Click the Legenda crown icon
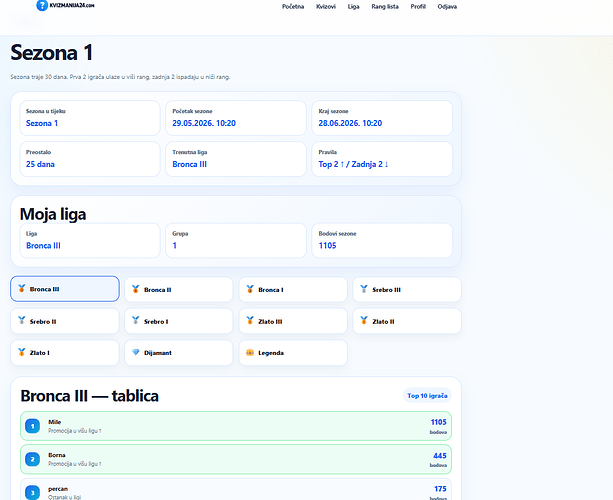613x500 pixels. [x=250, y=352]
